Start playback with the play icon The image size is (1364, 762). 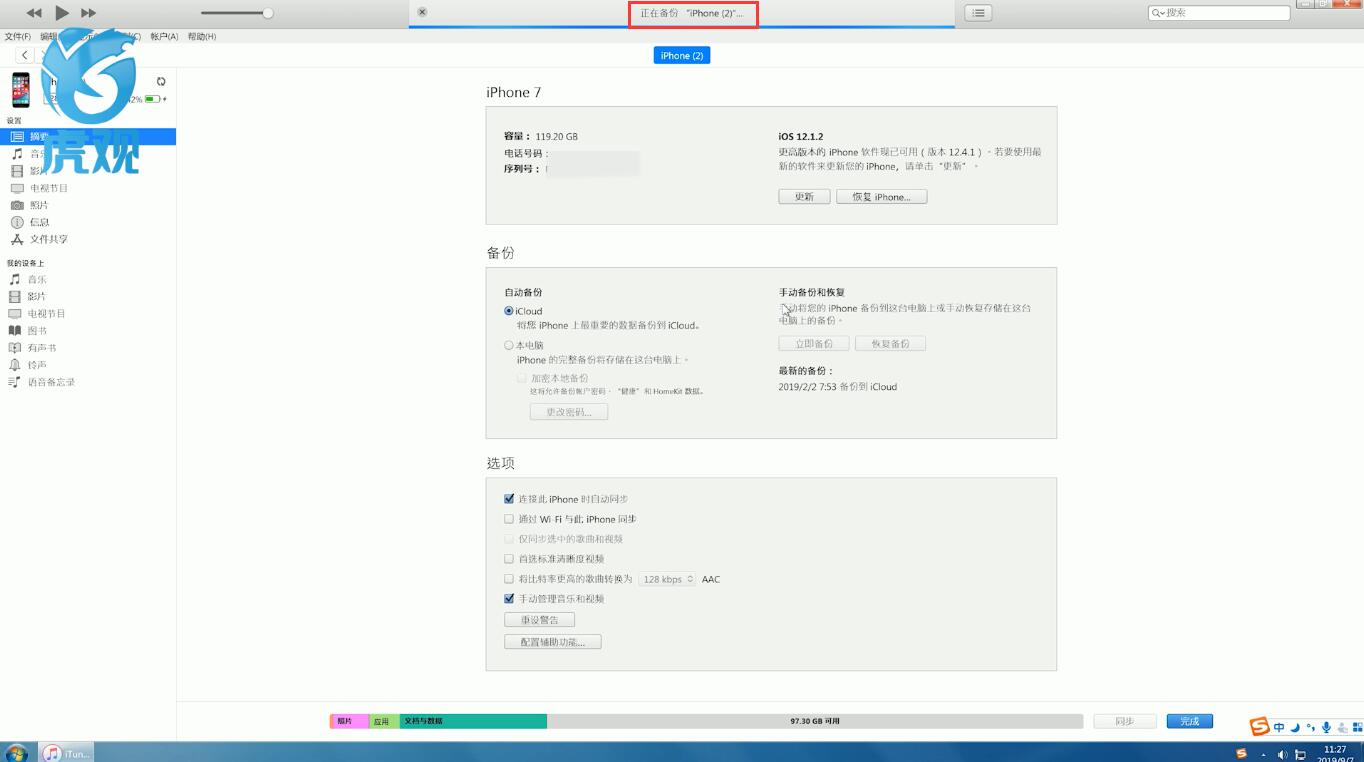pyautogui.click(x=62, y=13)
